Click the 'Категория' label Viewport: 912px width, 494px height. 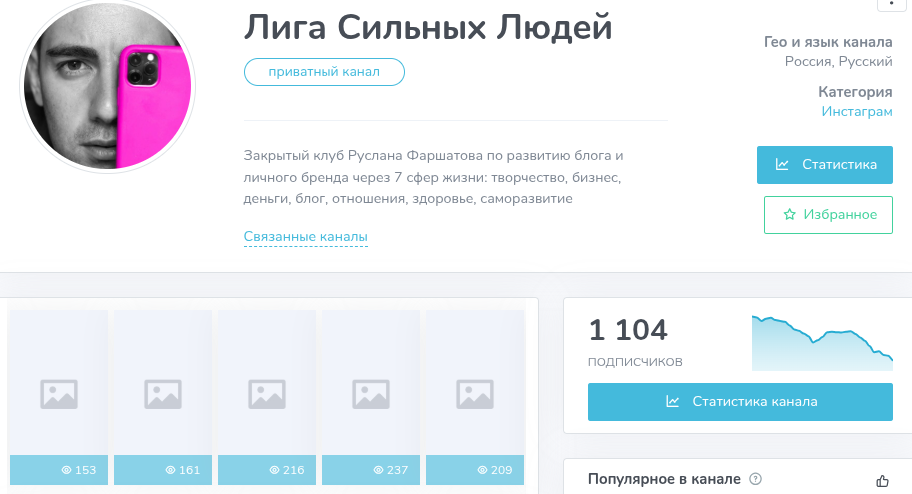(855, 92)
